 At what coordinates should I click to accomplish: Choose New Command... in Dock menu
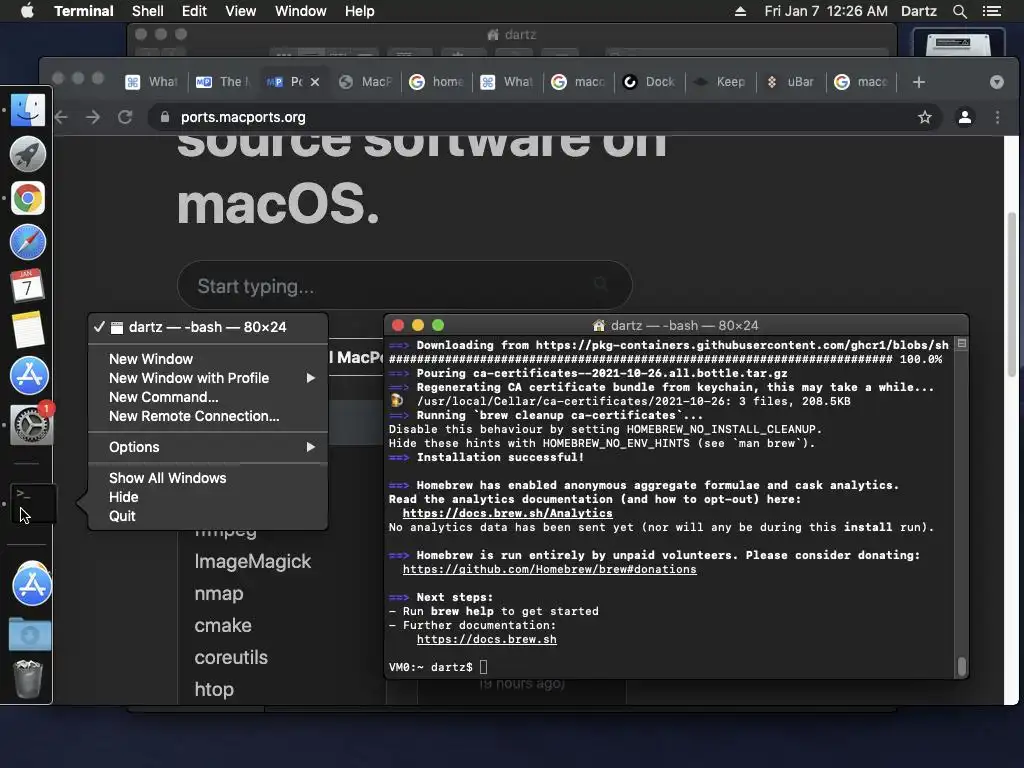tap(208, 396)
